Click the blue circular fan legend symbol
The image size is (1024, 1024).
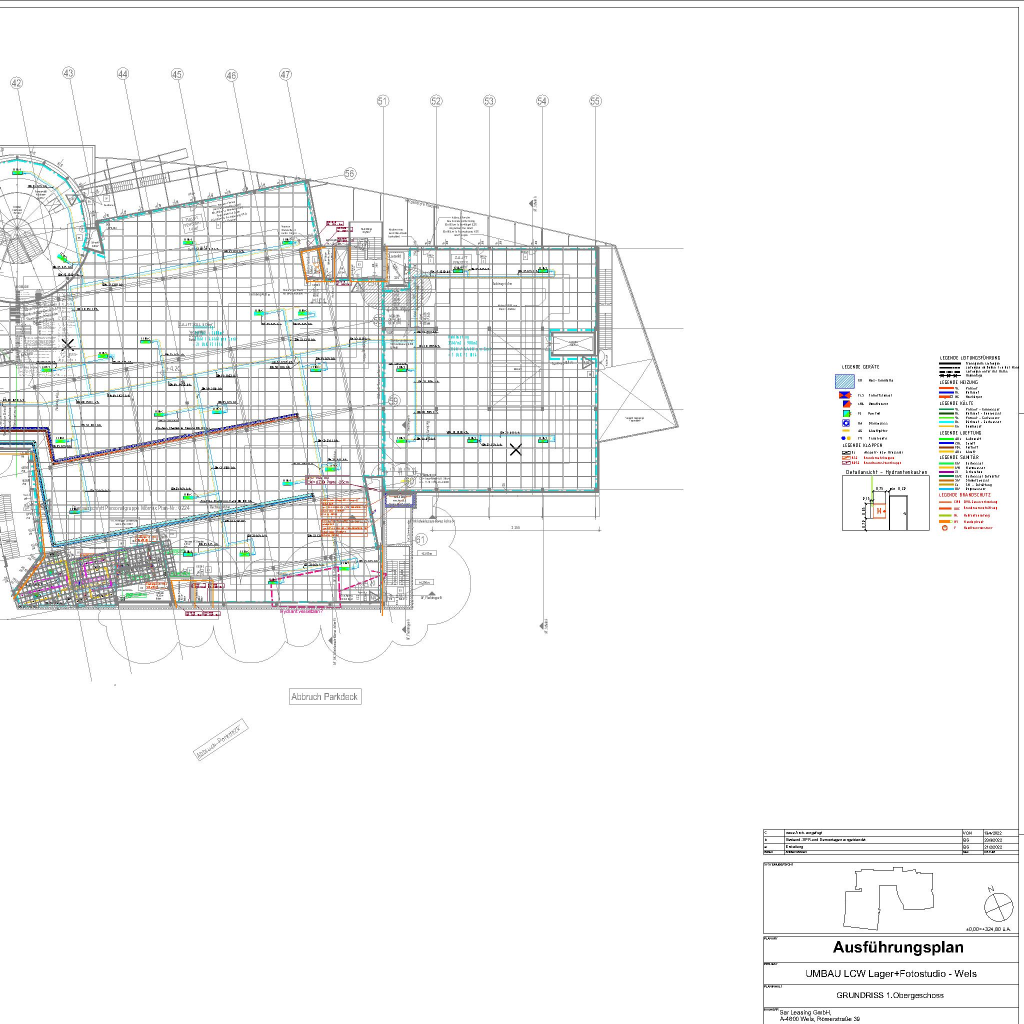point(846,423)
